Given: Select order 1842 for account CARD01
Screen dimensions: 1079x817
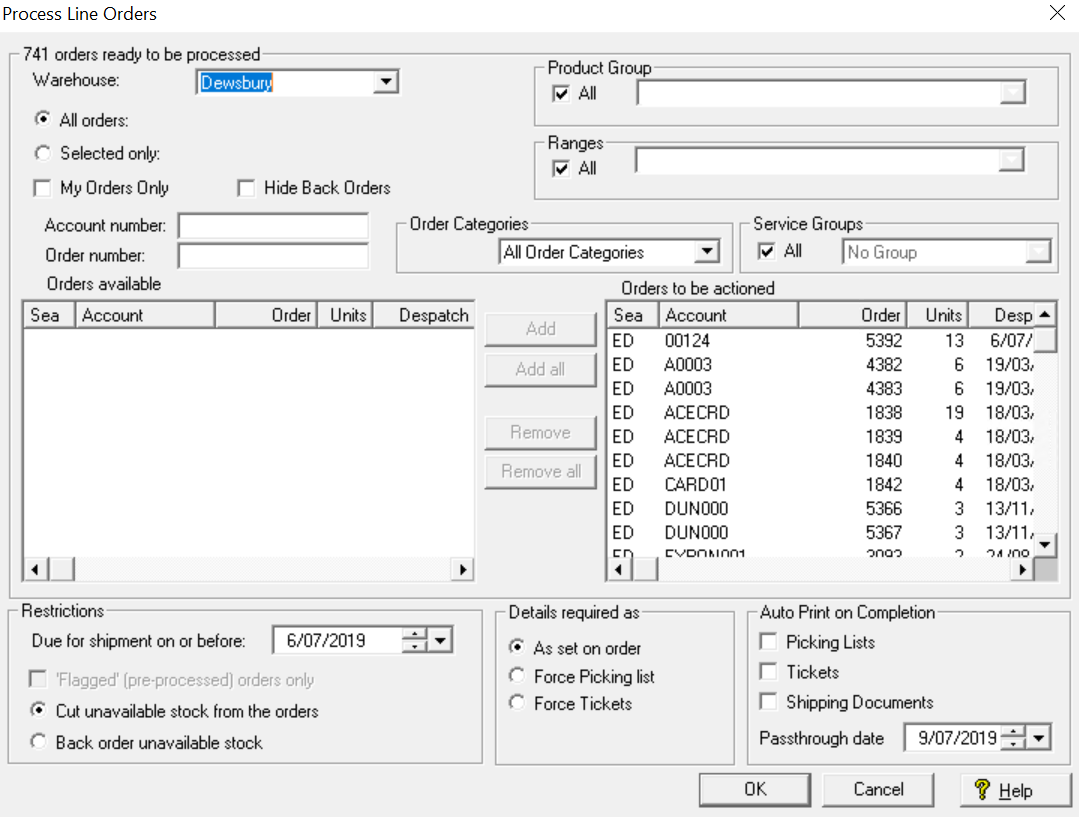Looking at the screenshot, I should [x=822, y=485].
